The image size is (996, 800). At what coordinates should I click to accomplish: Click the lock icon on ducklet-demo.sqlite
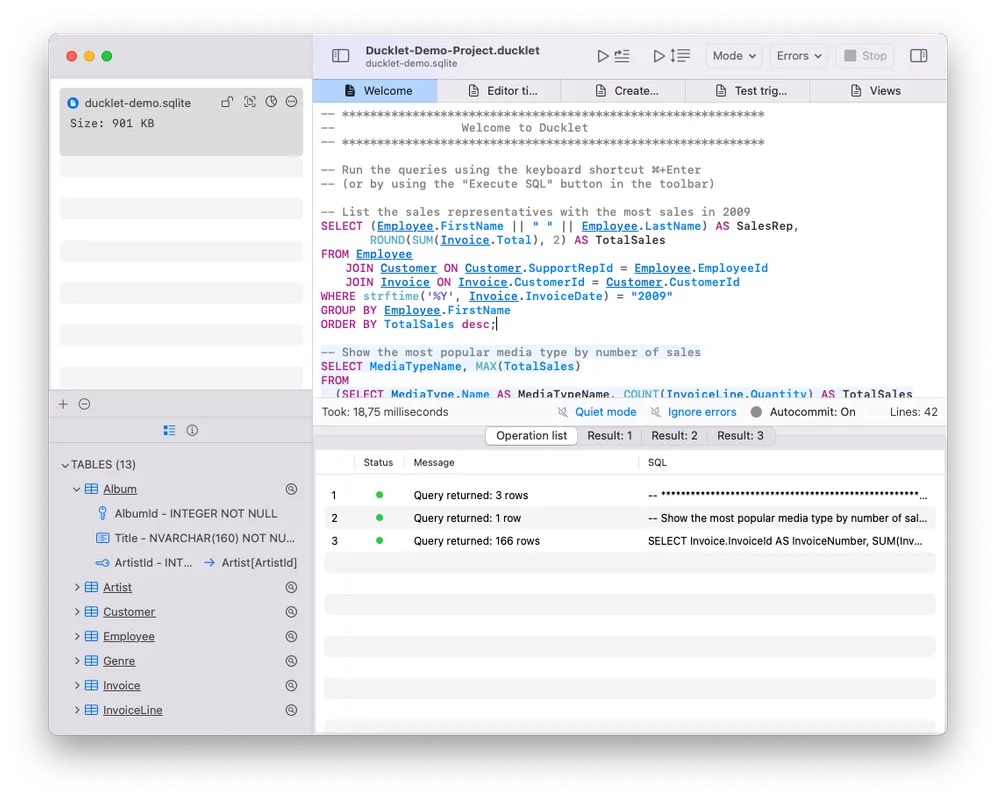[228, 102]
